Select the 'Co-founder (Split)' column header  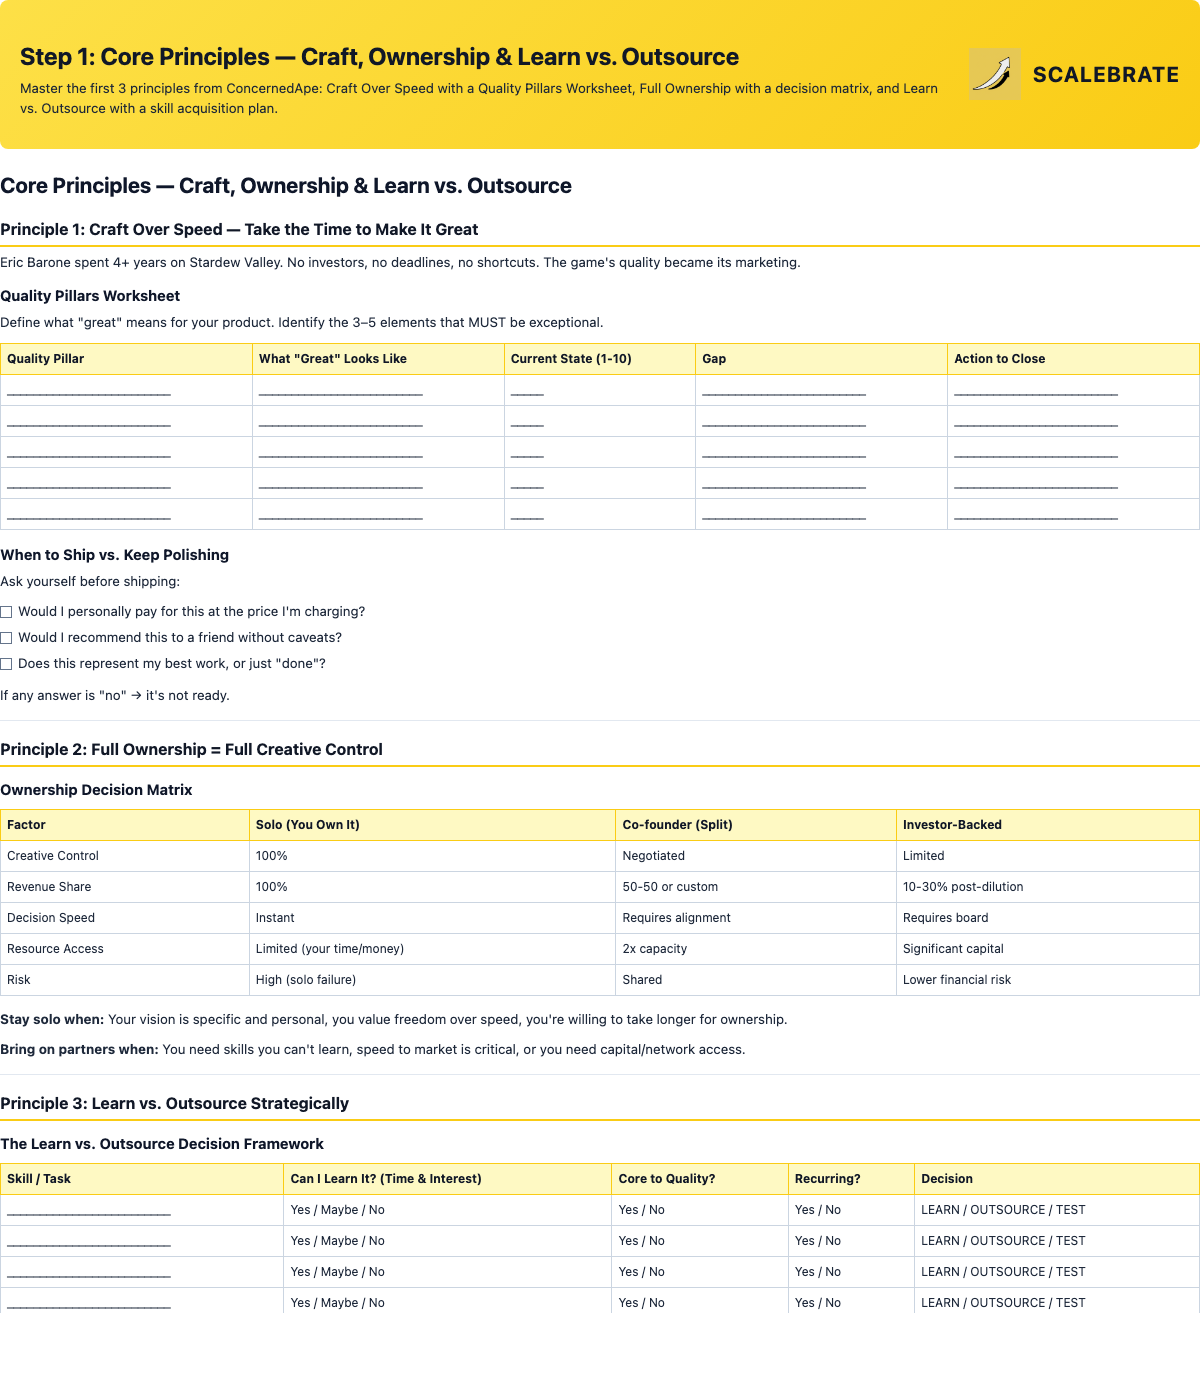click(x=756, y=825)
